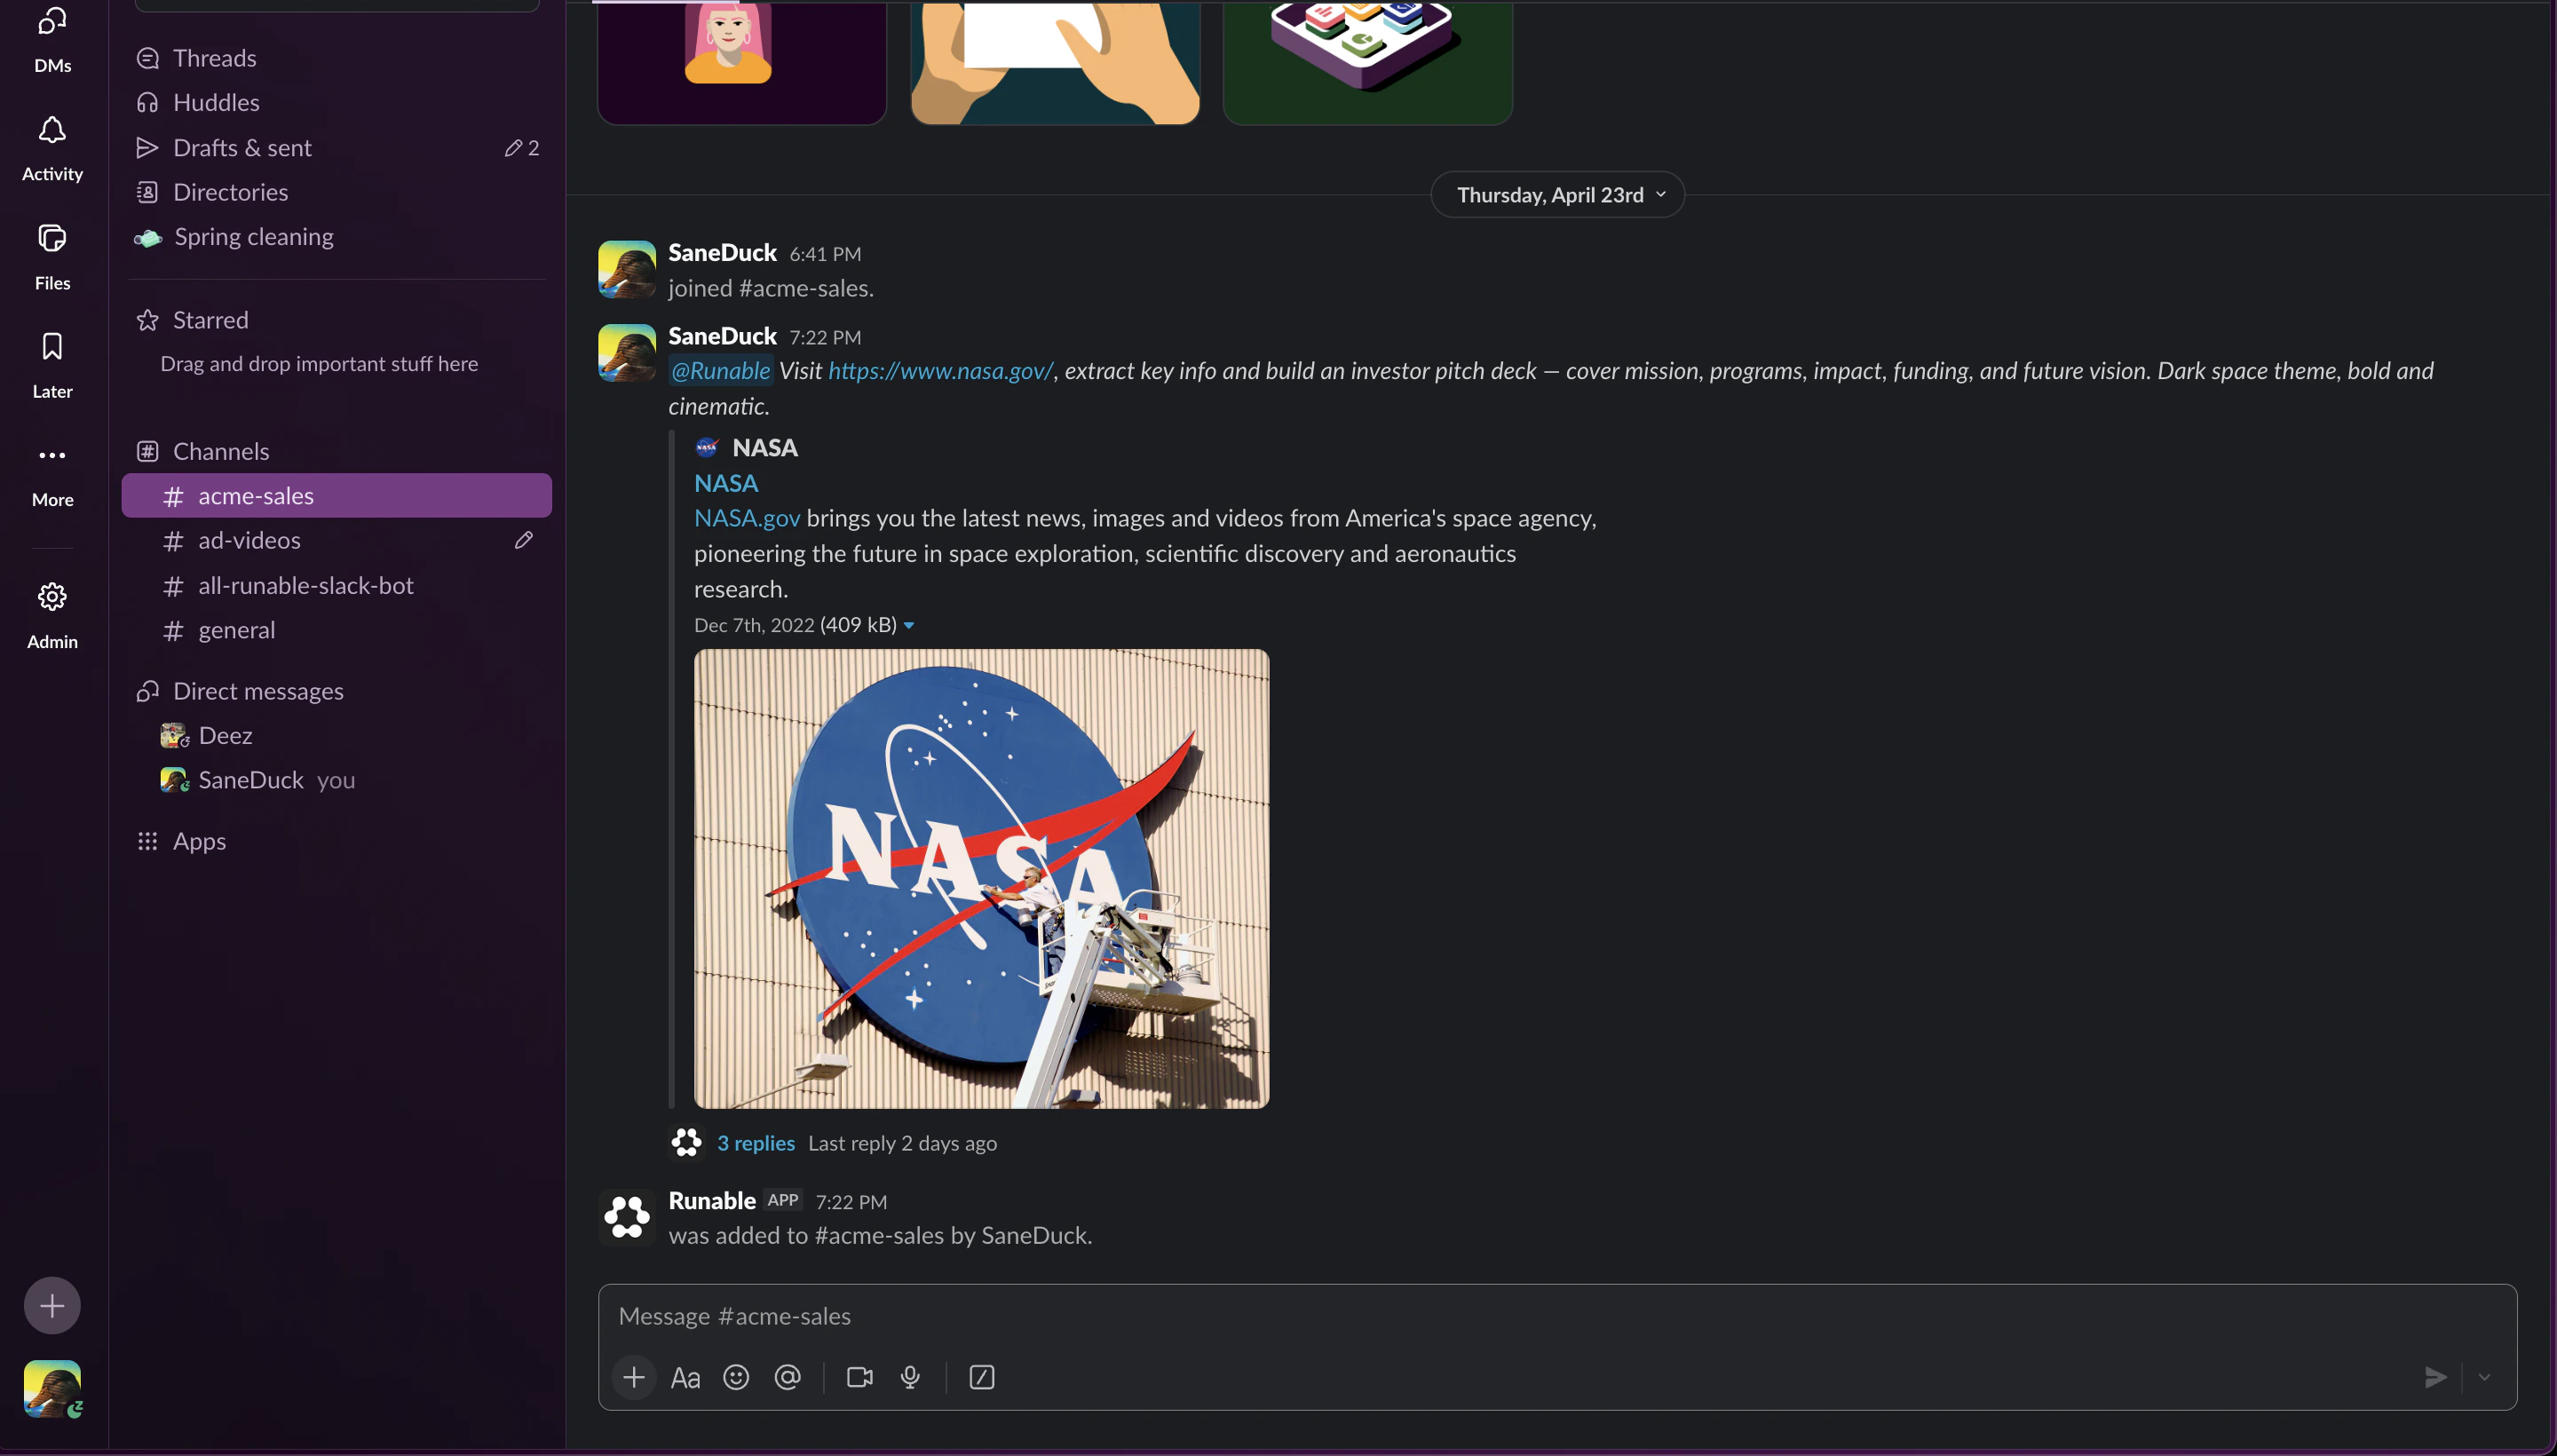Click the APP badge beside Runable
Screen dimensions: 2557x1456
tap(783, 1200)
